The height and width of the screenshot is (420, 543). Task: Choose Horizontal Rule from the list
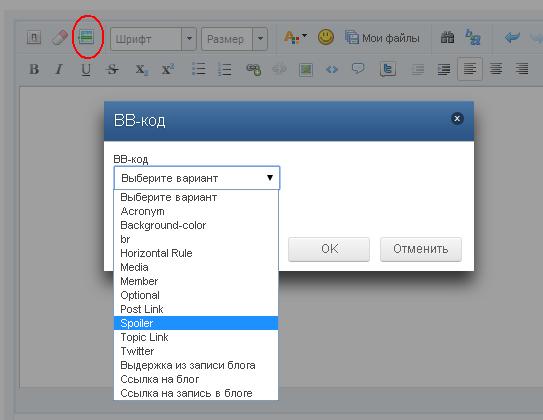[196, 253]
